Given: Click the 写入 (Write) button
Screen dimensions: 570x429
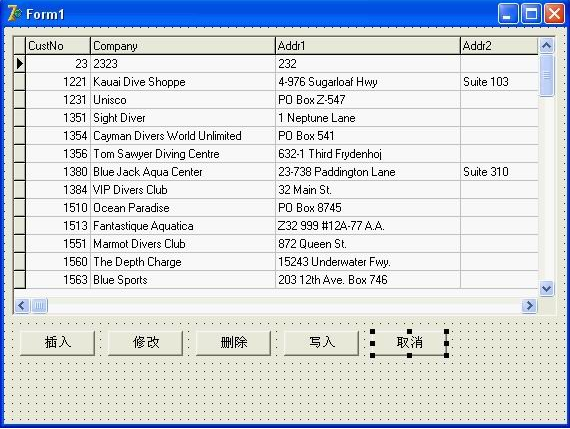Looking at the screenshot, I should click(321, 342).
